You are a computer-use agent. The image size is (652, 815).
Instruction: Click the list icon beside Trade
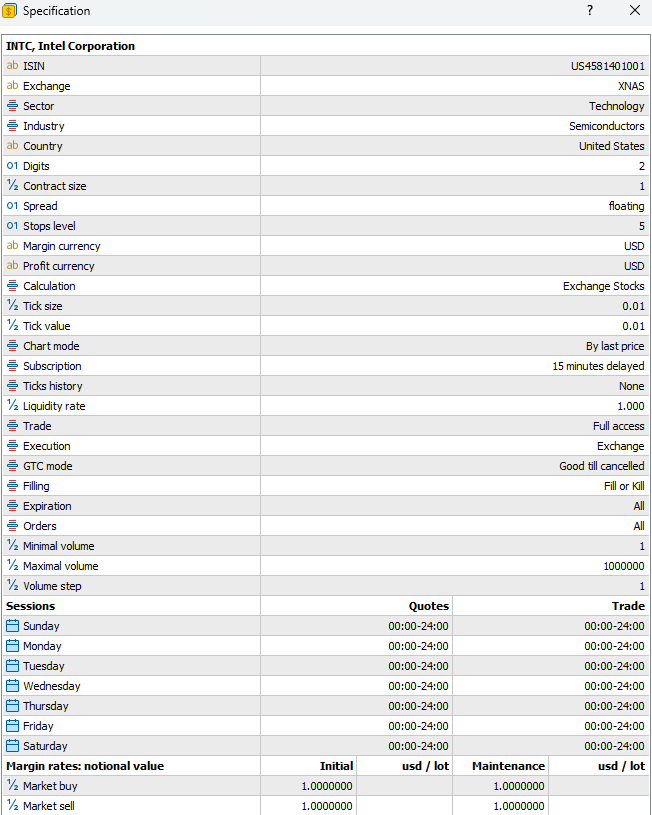coord(12,426)
